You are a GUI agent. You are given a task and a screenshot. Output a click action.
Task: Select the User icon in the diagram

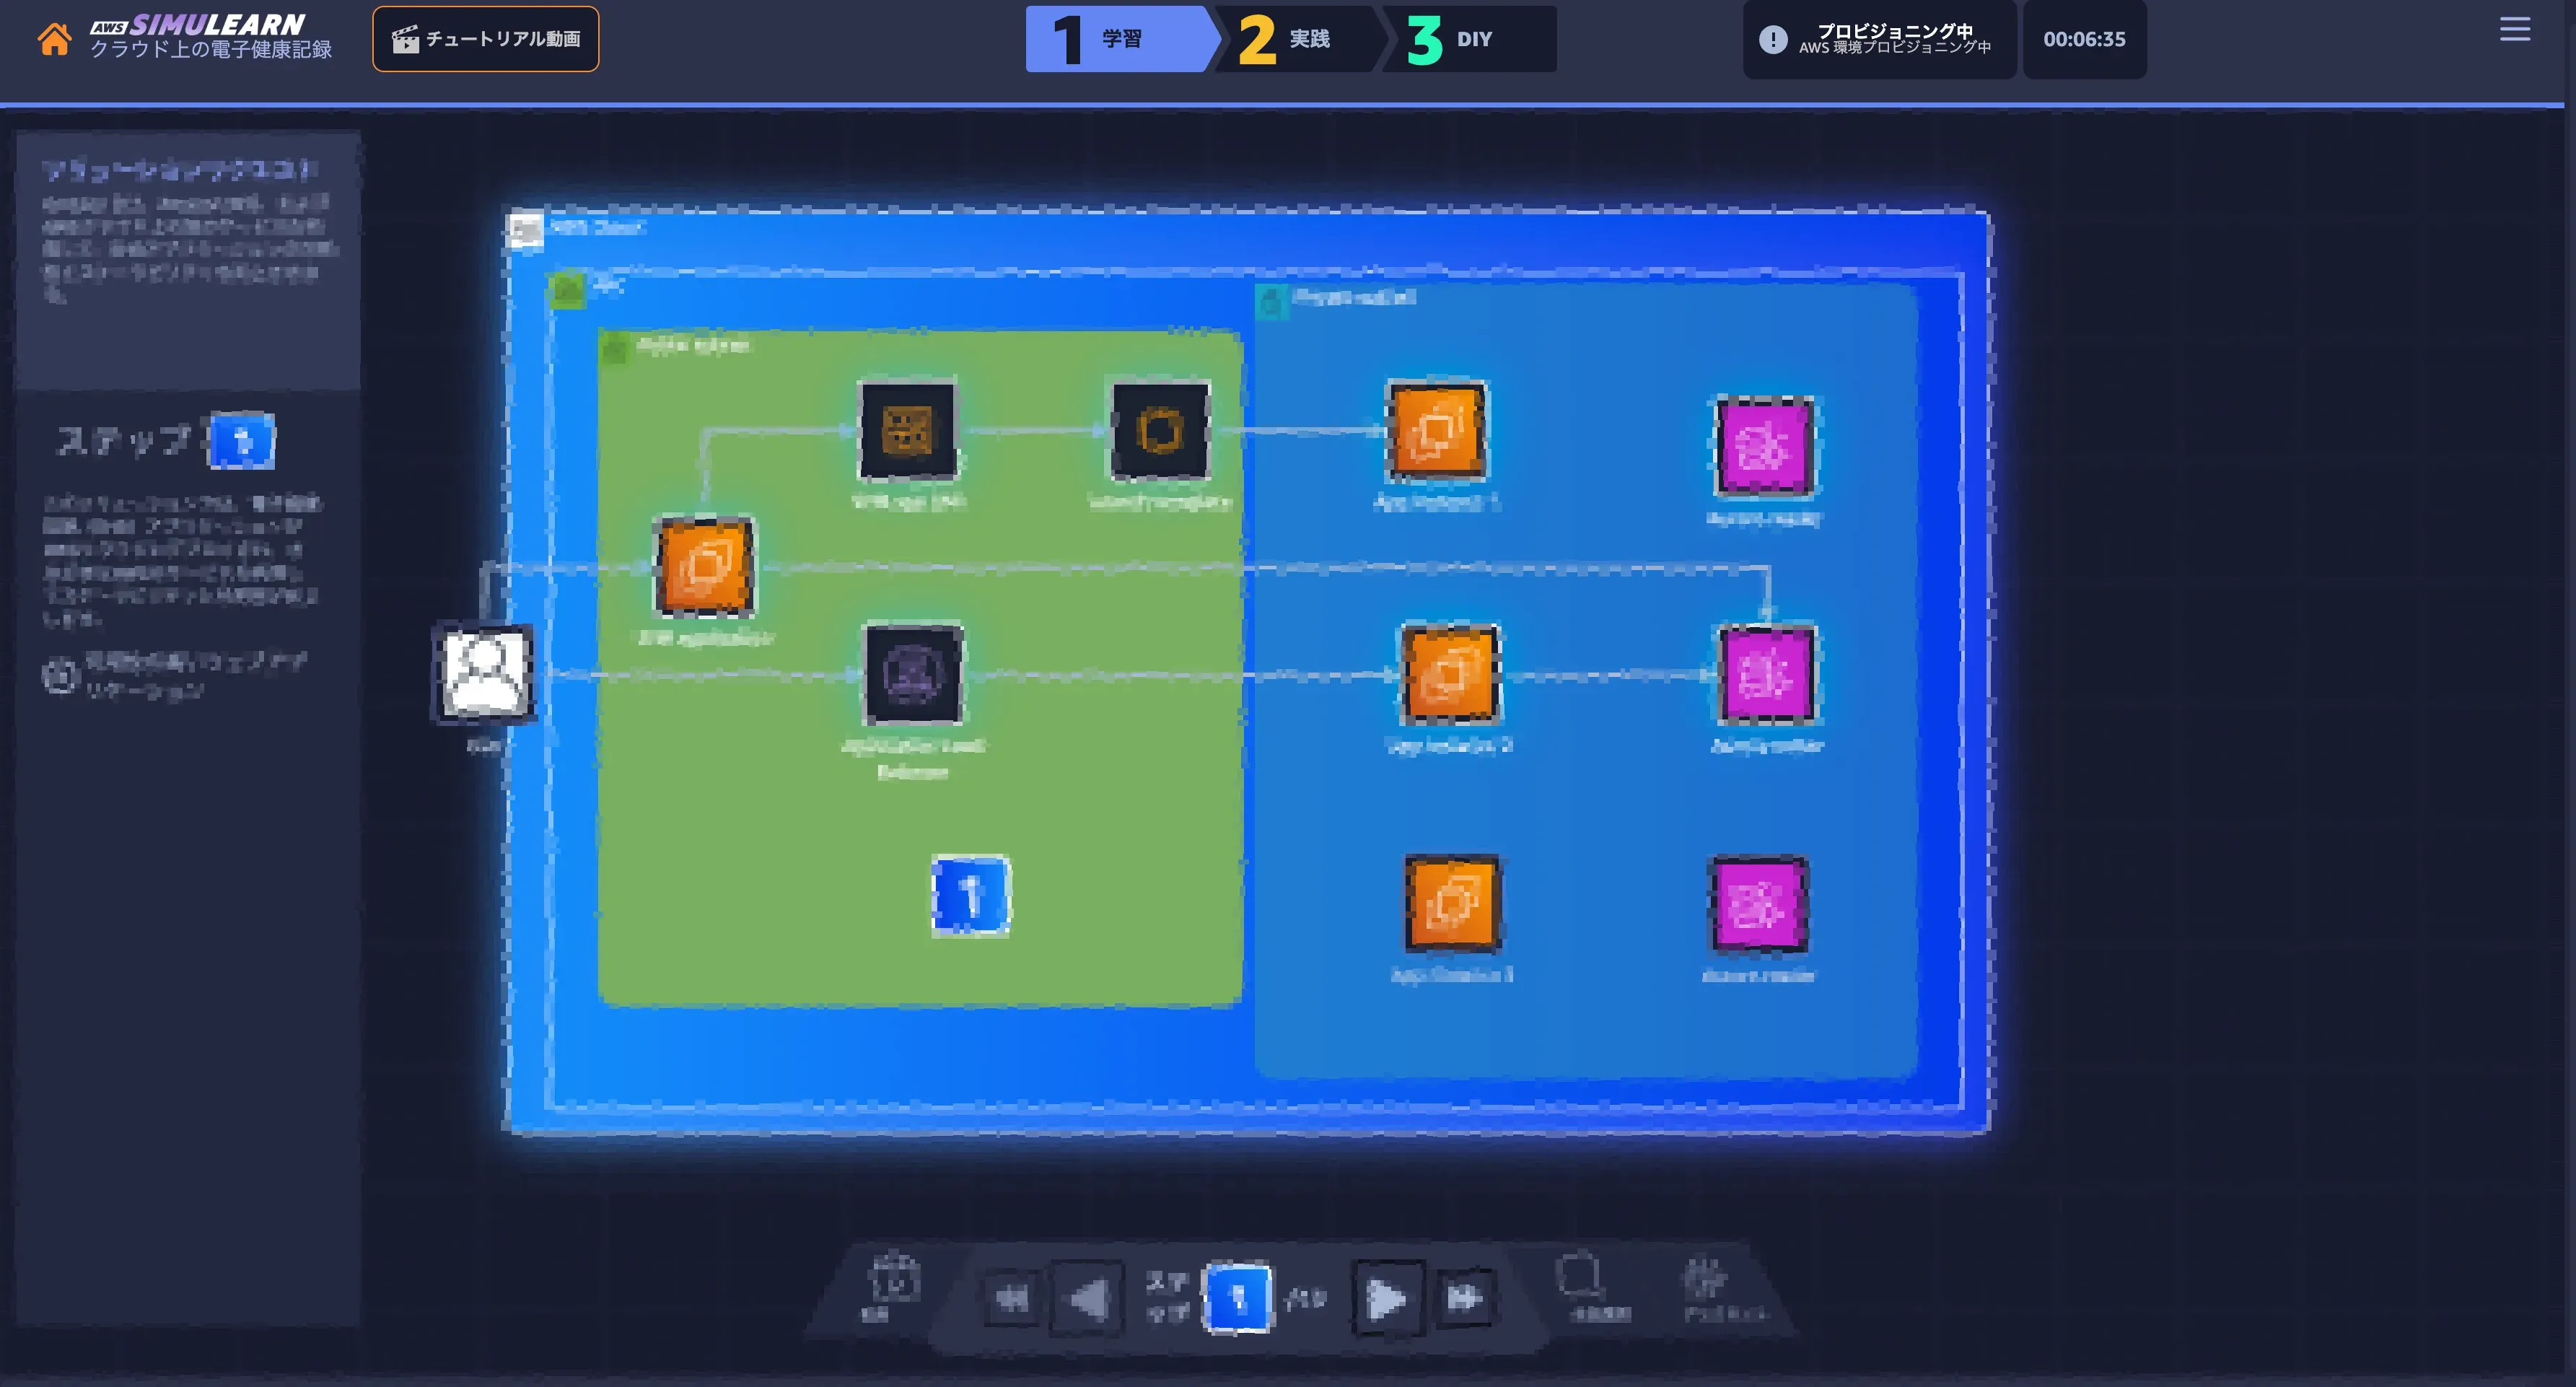[x=485, y=673]
